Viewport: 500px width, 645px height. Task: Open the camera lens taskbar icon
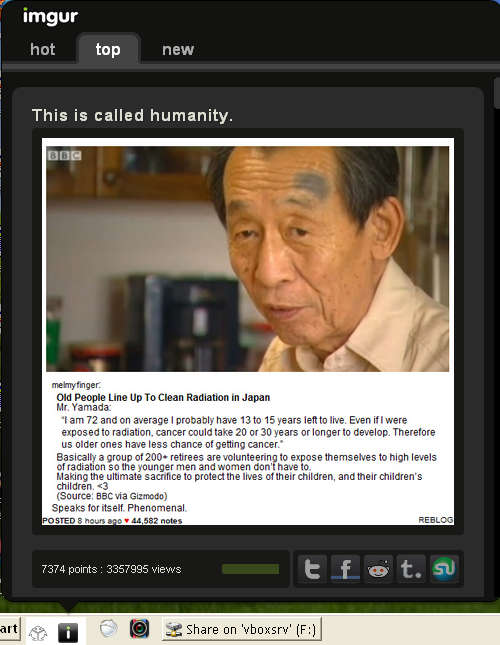click(x=139, y=629)
